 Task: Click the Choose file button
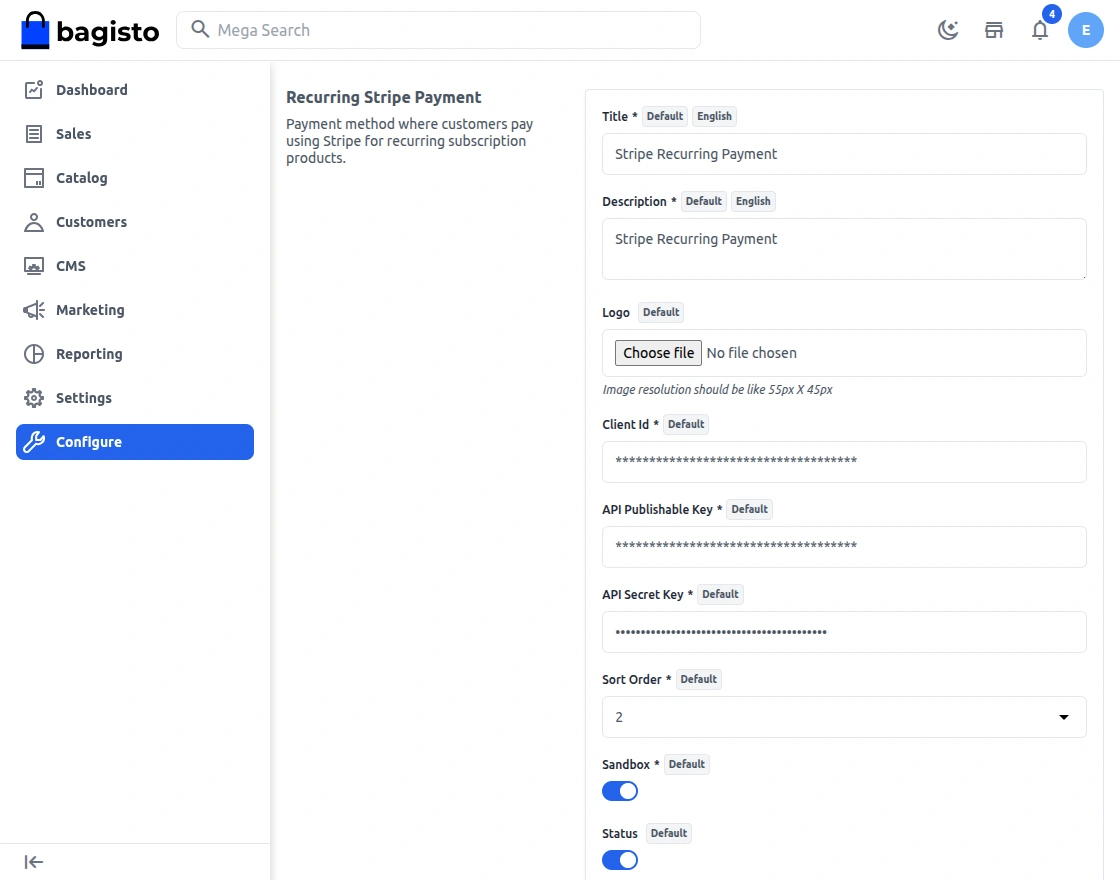(x=658, y=353)
